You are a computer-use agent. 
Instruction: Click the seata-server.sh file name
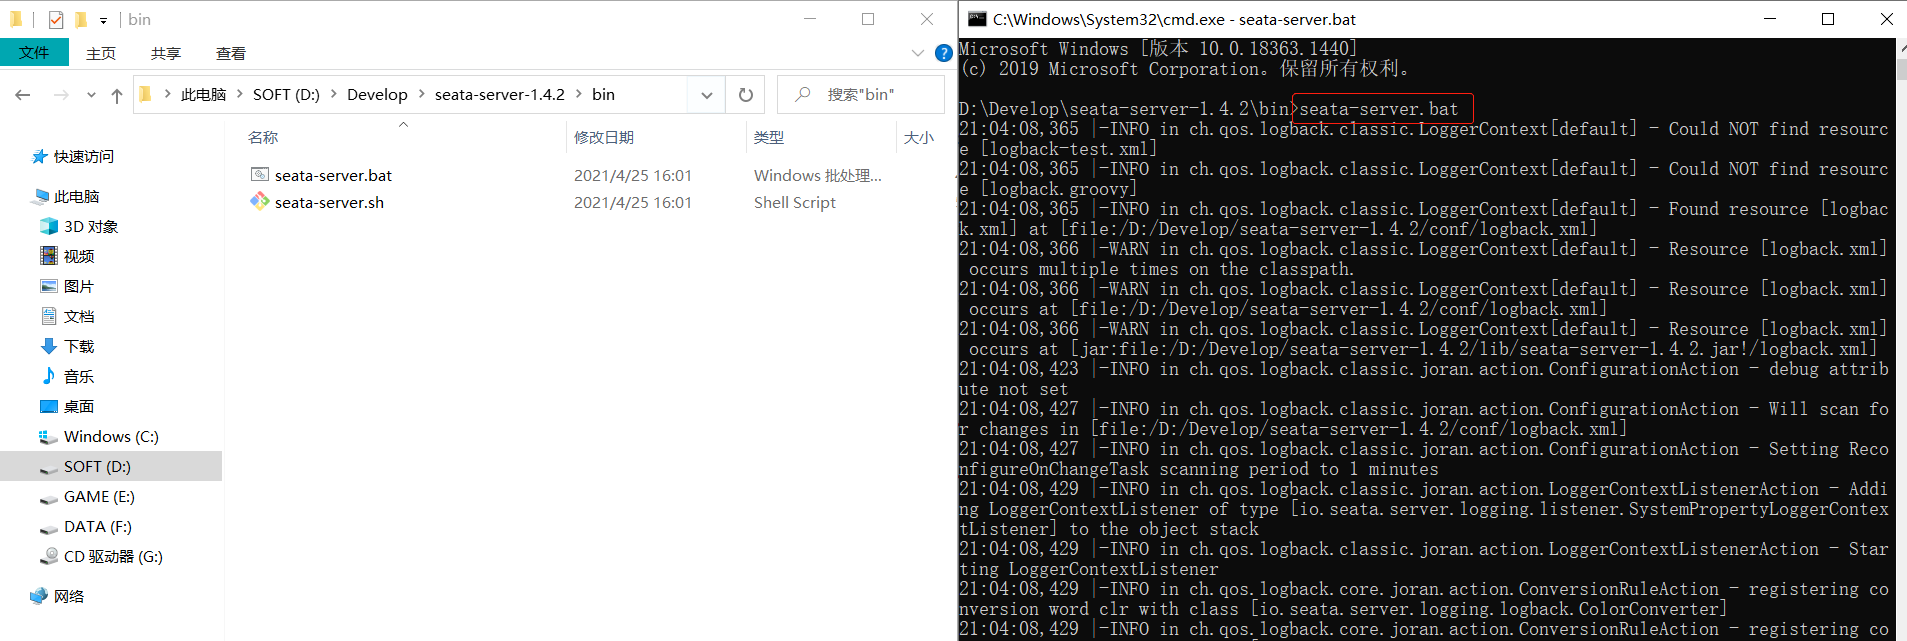pyautogui.click(x=329, y=202)
